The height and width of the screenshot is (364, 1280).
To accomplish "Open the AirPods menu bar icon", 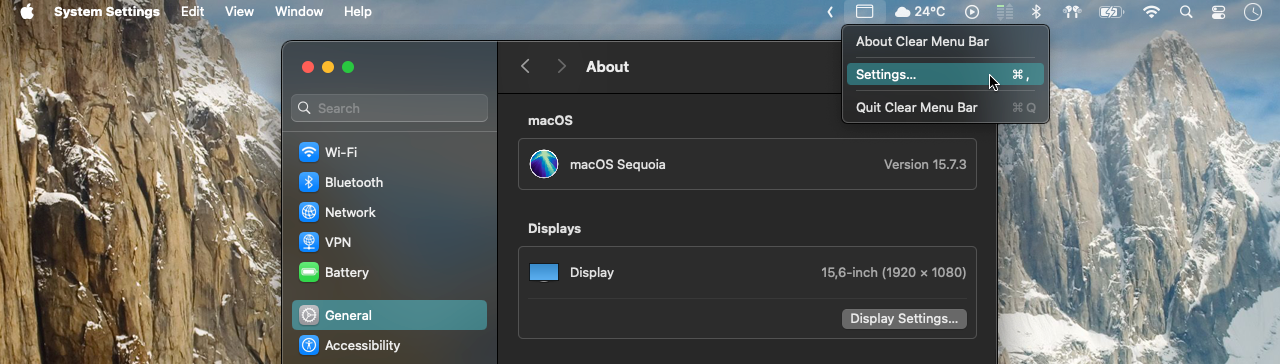I will click(x=1073, y=12).
